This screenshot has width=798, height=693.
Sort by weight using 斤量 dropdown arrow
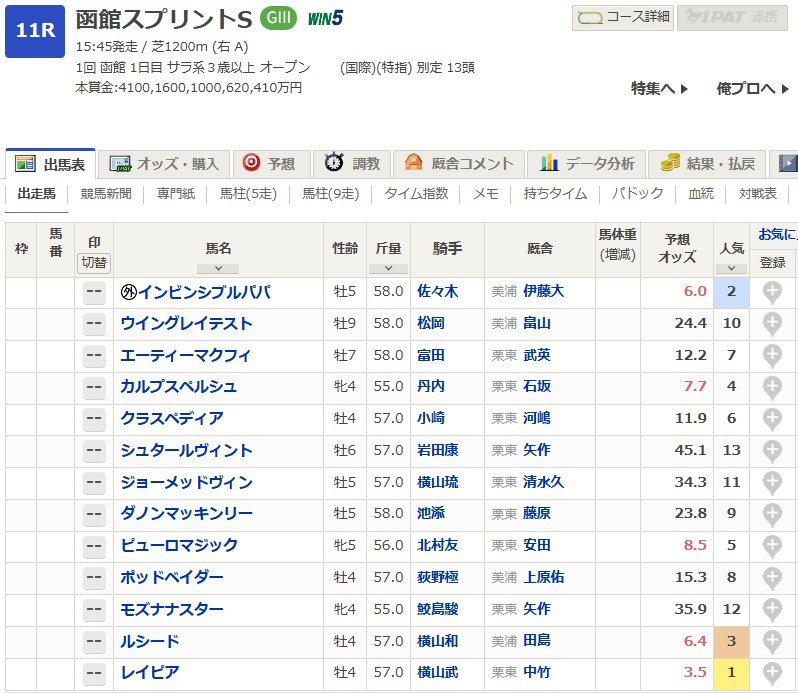pyautogui.click(x=388, y=268)
